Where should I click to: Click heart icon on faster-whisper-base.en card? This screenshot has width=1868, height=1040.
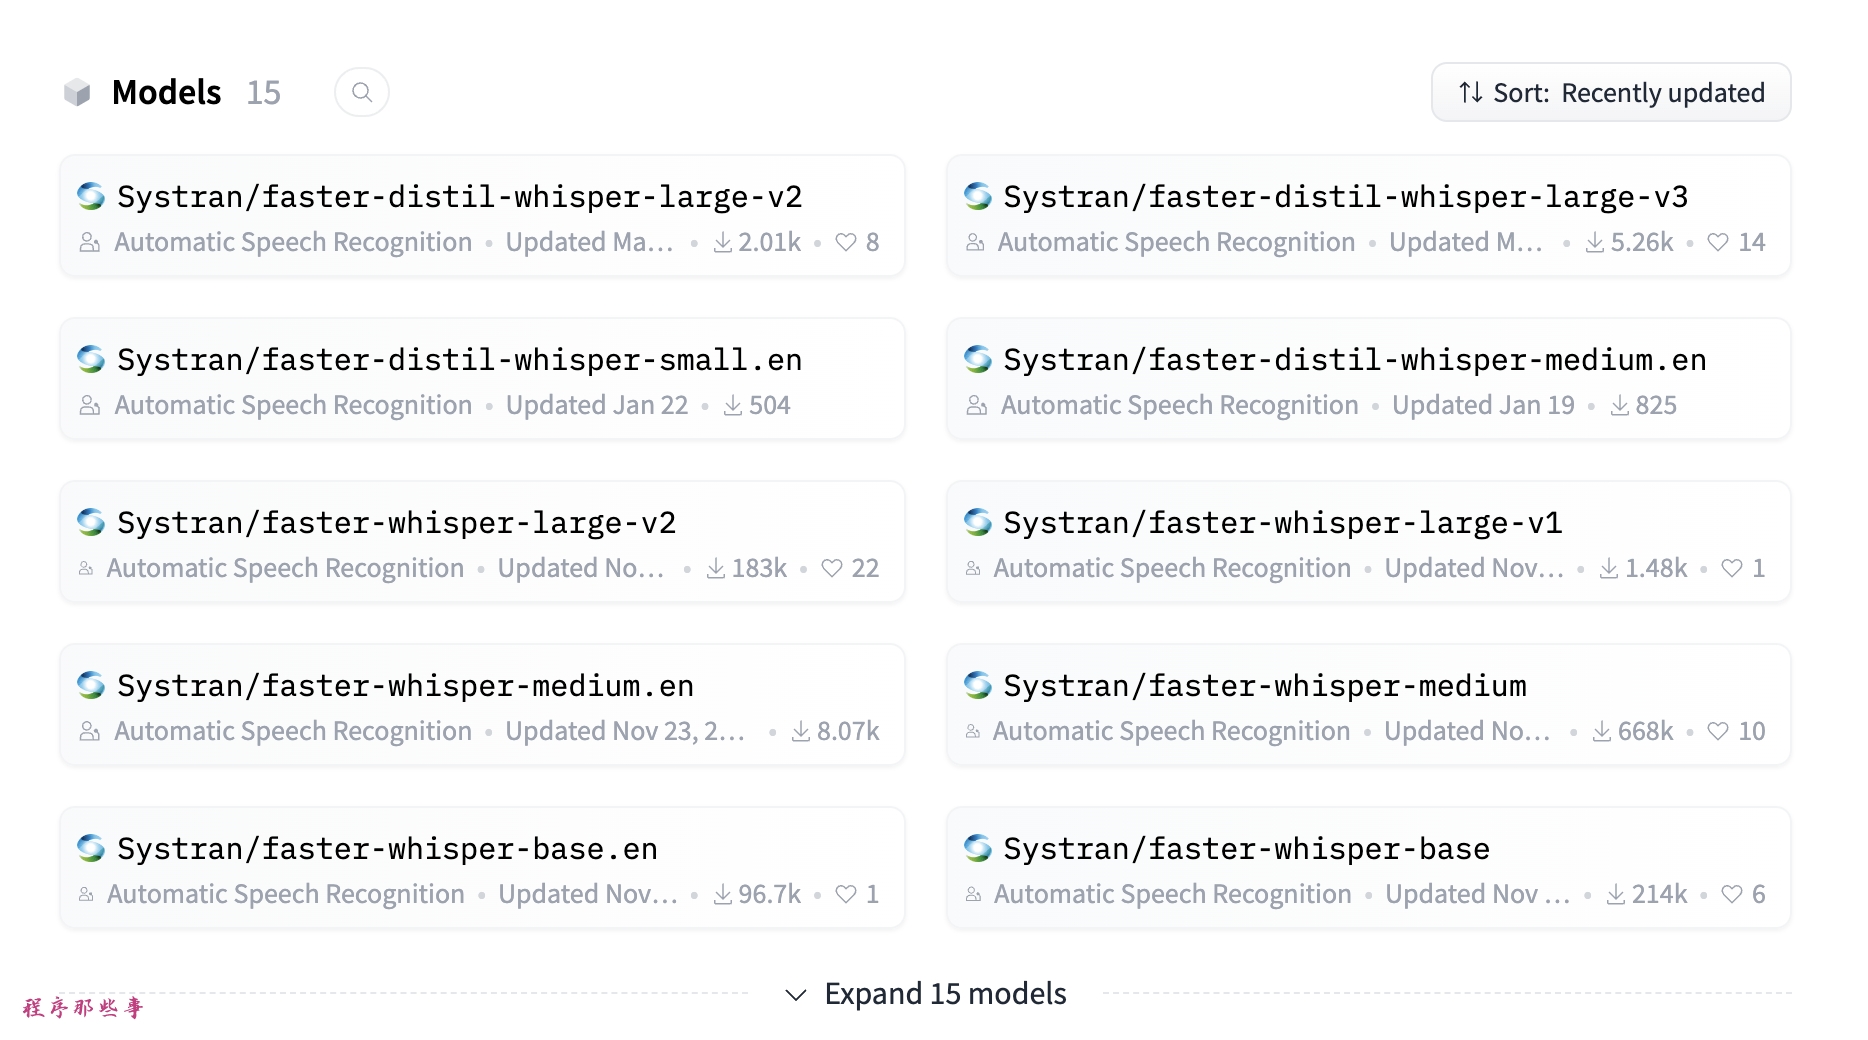[846, 894]
